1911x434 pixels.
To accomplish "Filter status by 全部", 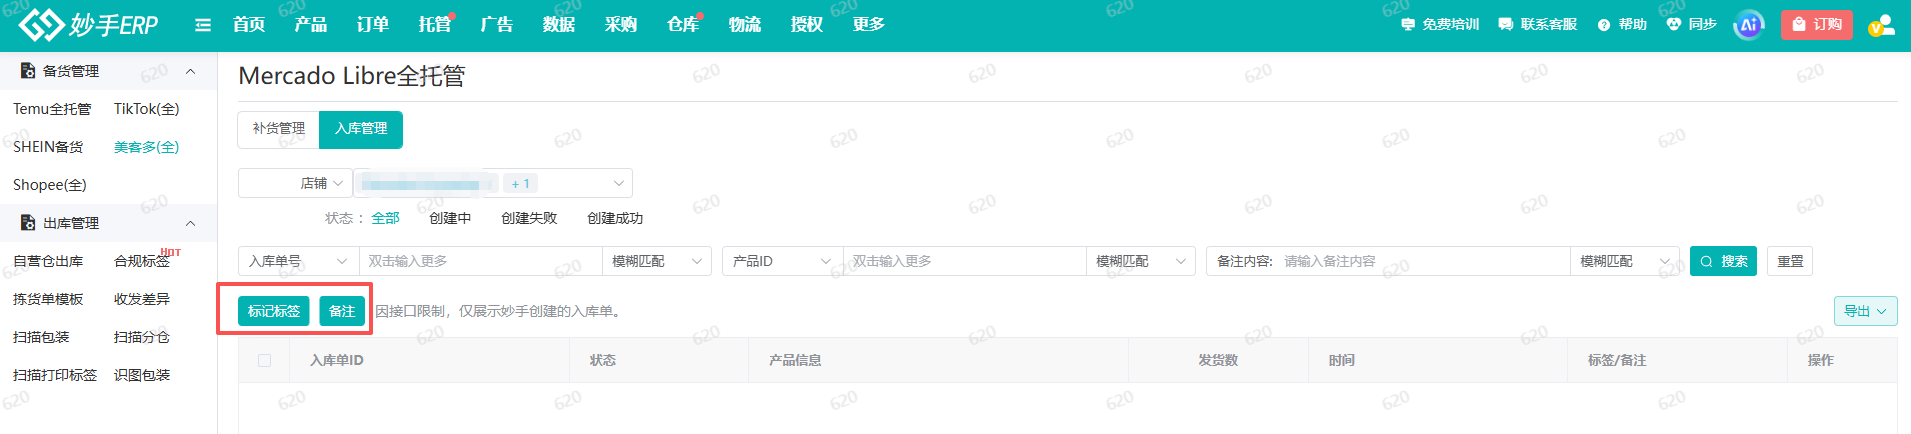I will 385,218.
